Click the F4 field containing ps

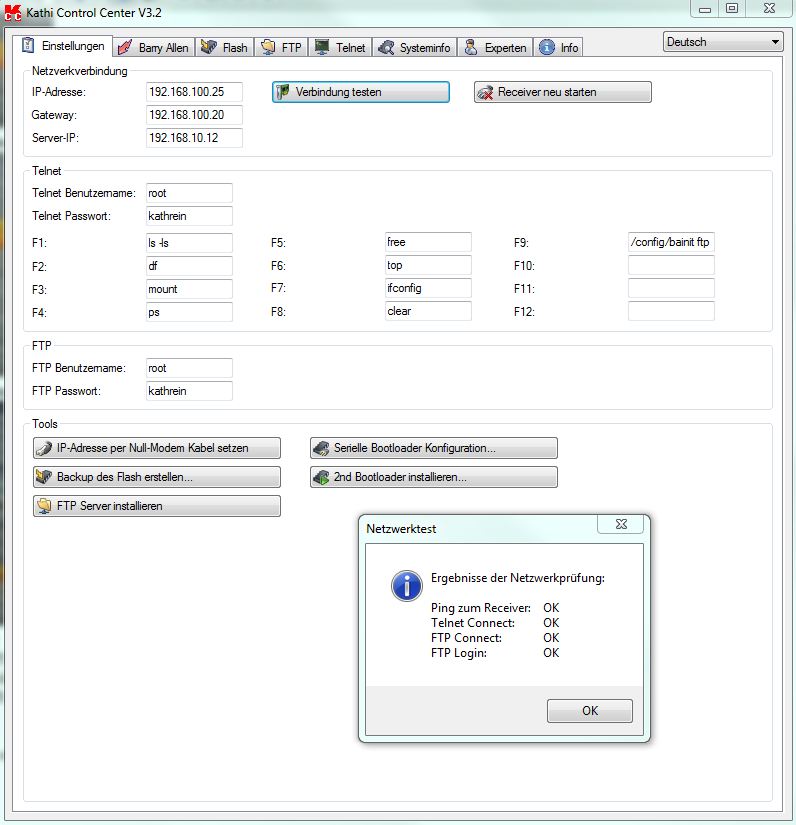tap(189, 313)
